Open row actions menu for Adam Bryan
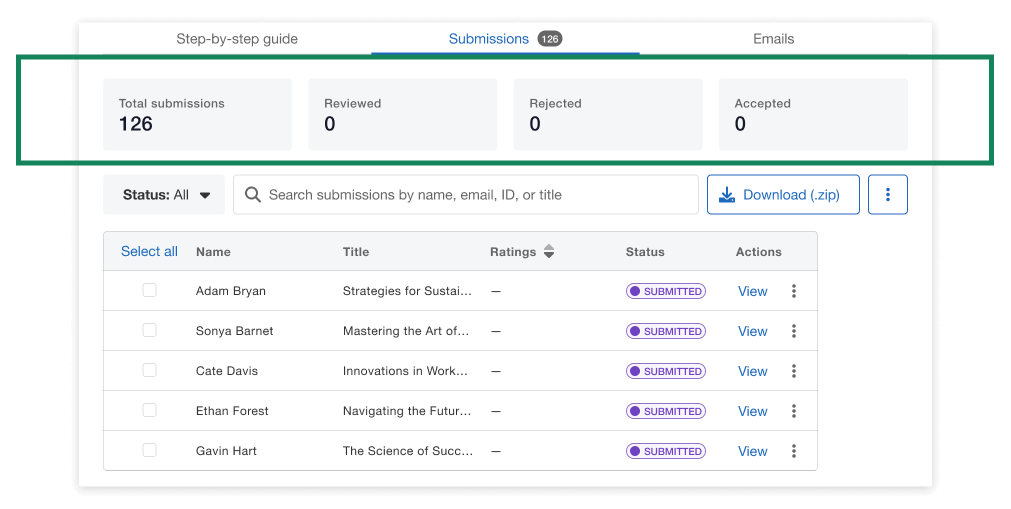This screenshot has width=1011, height=509. tap(794, 291)
